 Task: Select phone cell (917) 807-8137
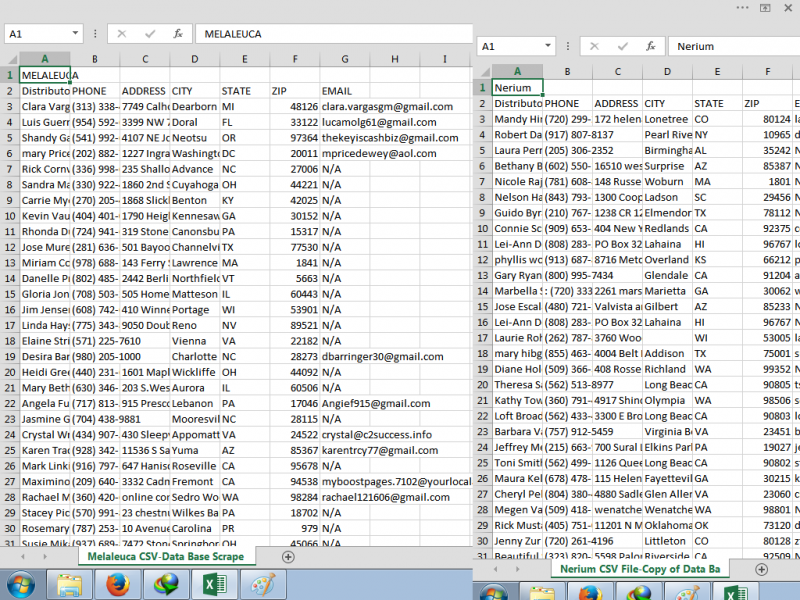coord(567,135)
